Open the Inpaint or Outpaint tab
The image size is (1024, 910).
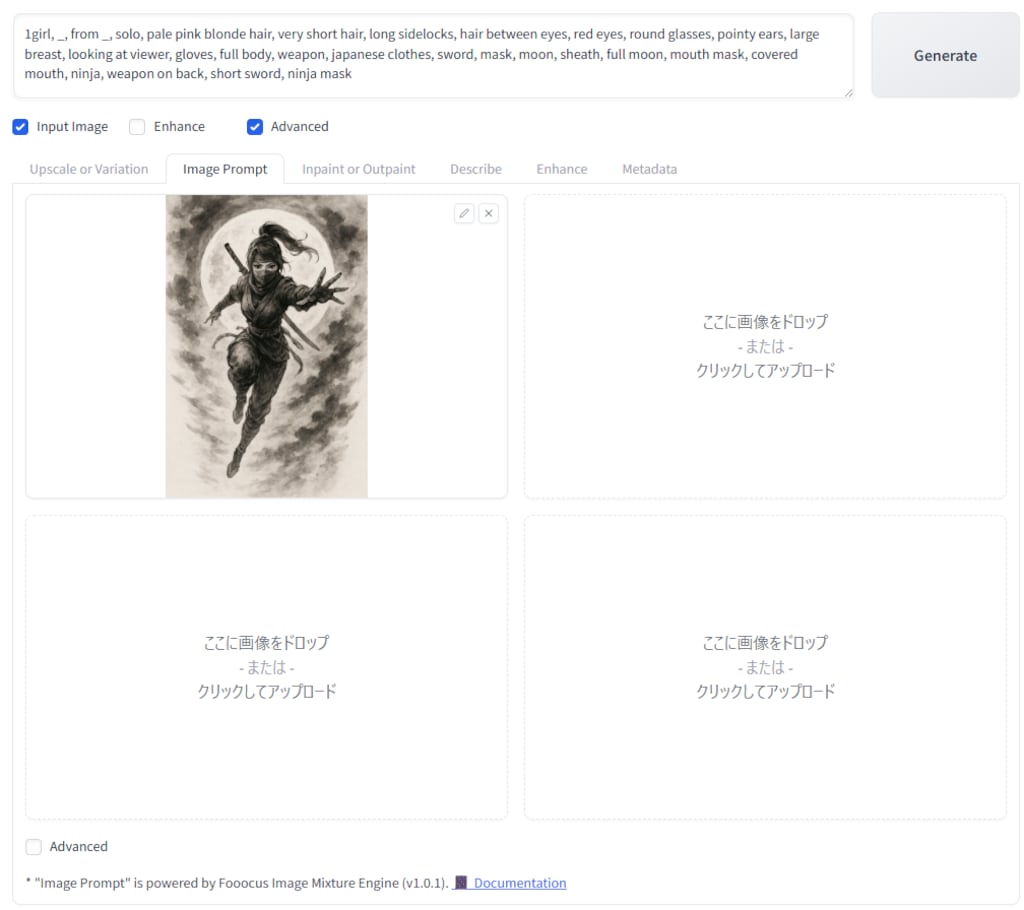tap(359, 169)
